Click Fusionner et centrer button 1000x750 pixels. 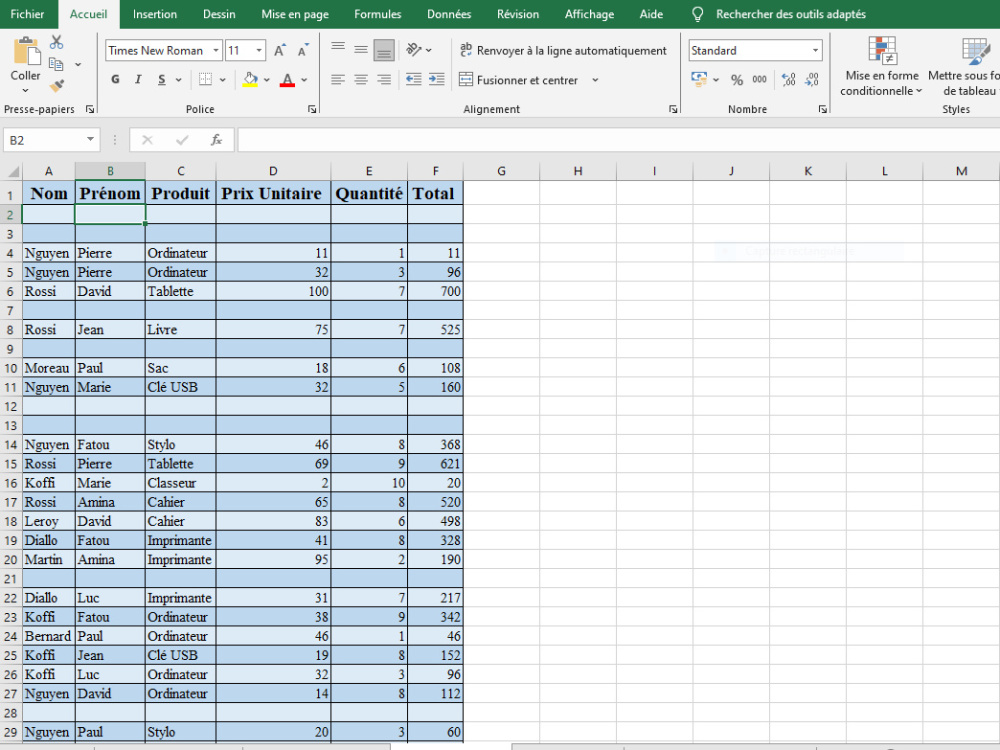(518, 80)
